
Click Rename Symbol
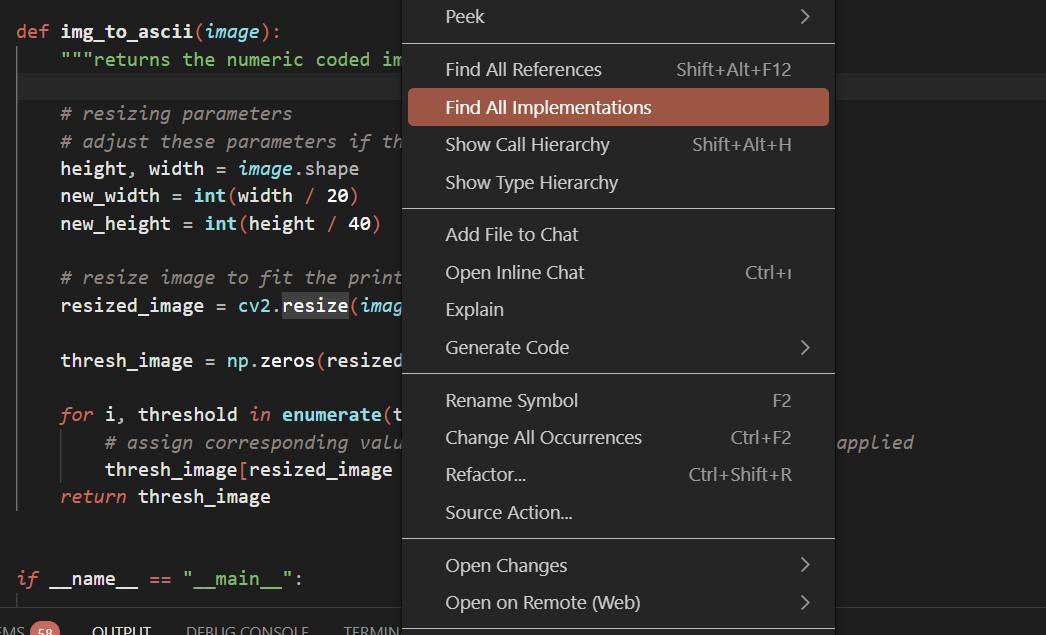511,400
